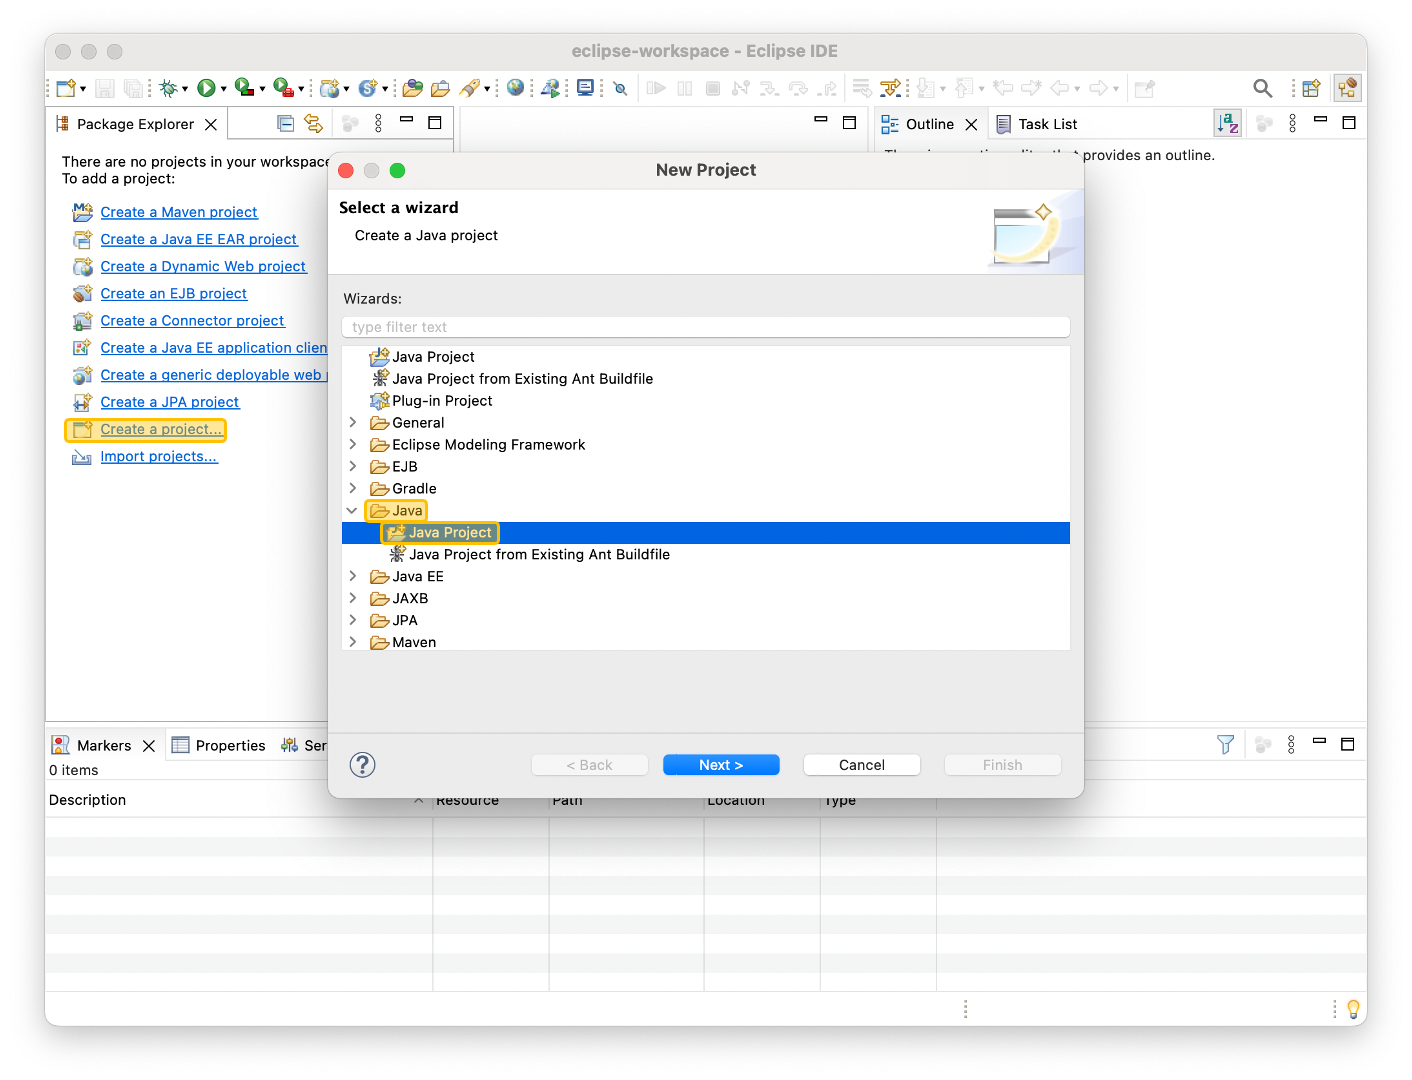Click the Open Web Browser globe icon
The width and height of the screenshot is (1412, 1080).
(515, 88)
